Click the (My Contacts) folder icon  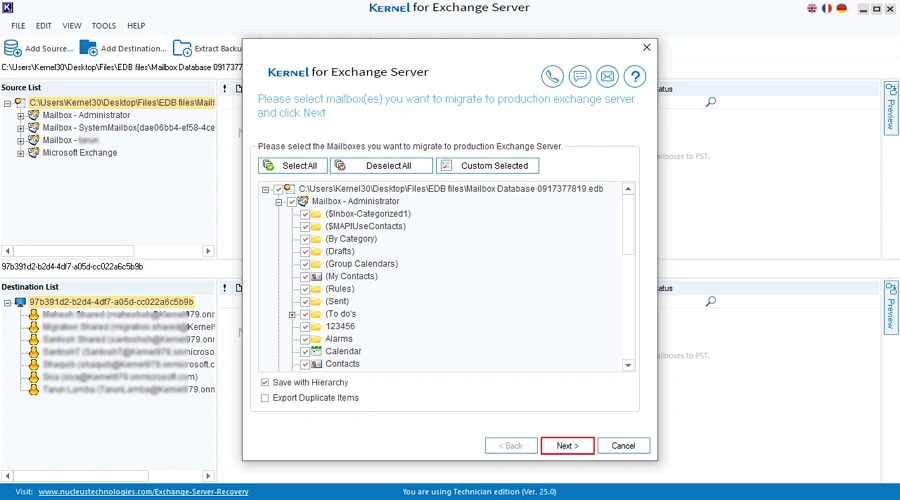(316, 276)
